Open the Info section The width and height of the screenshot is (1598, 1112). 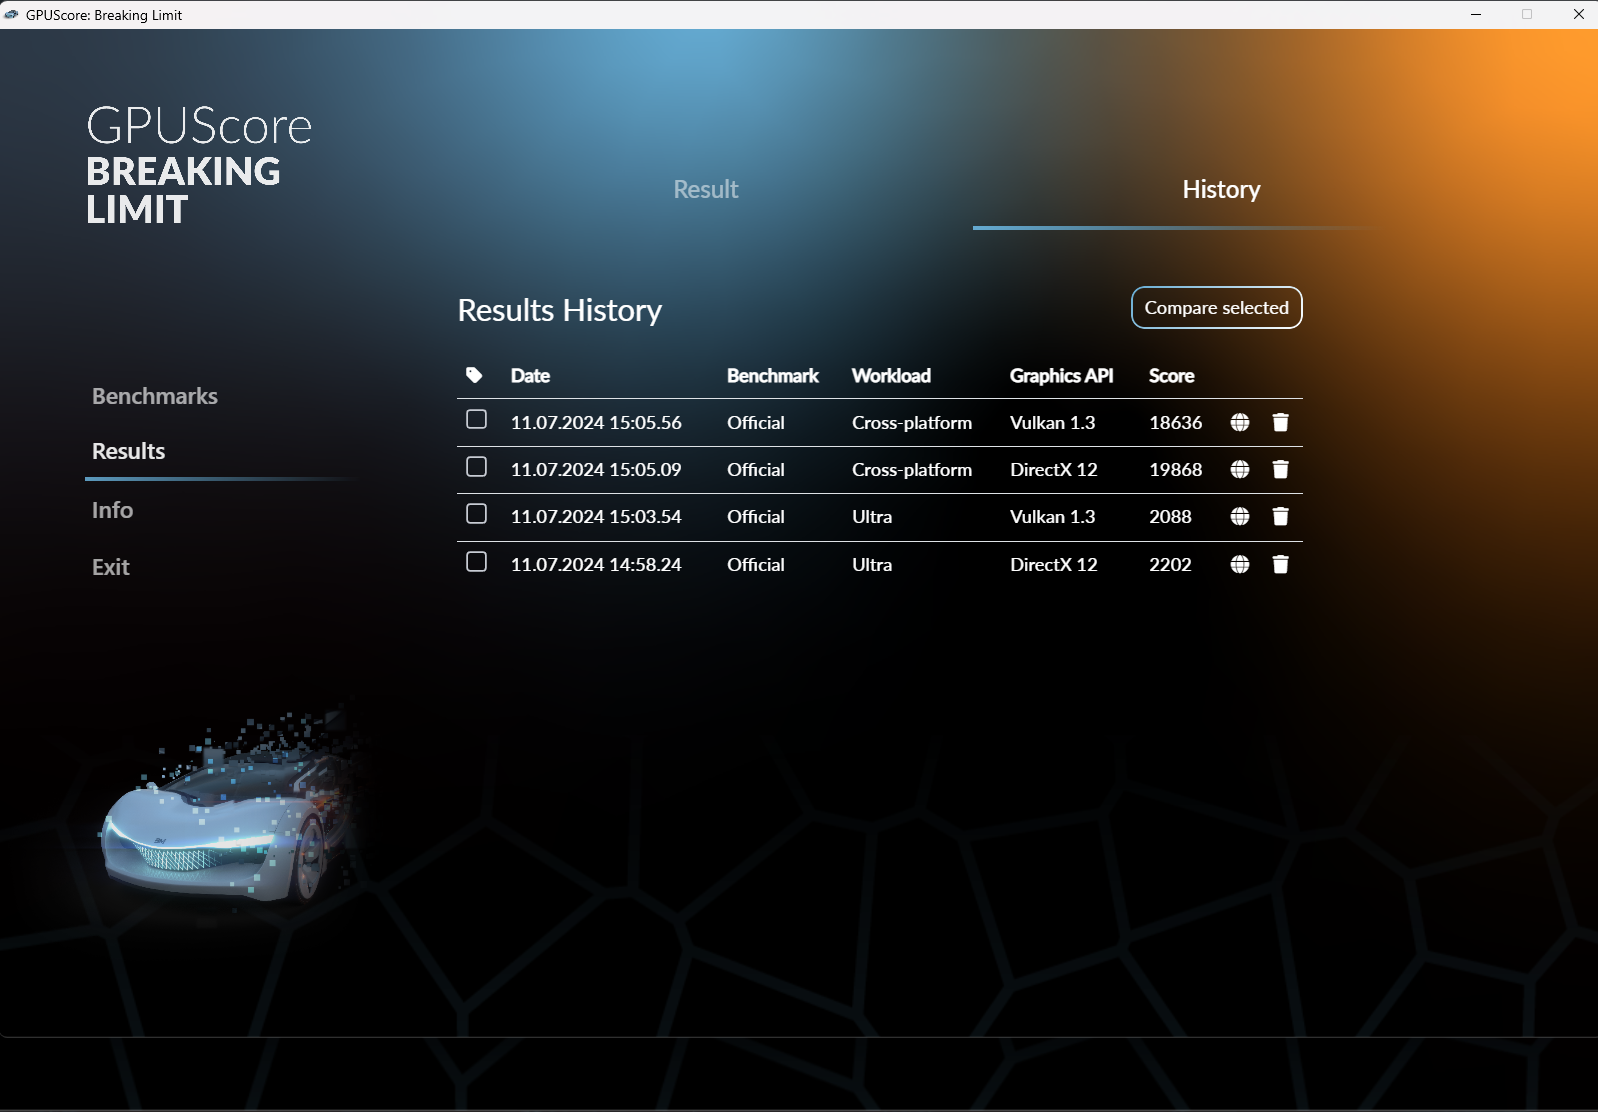click(112, 510)
